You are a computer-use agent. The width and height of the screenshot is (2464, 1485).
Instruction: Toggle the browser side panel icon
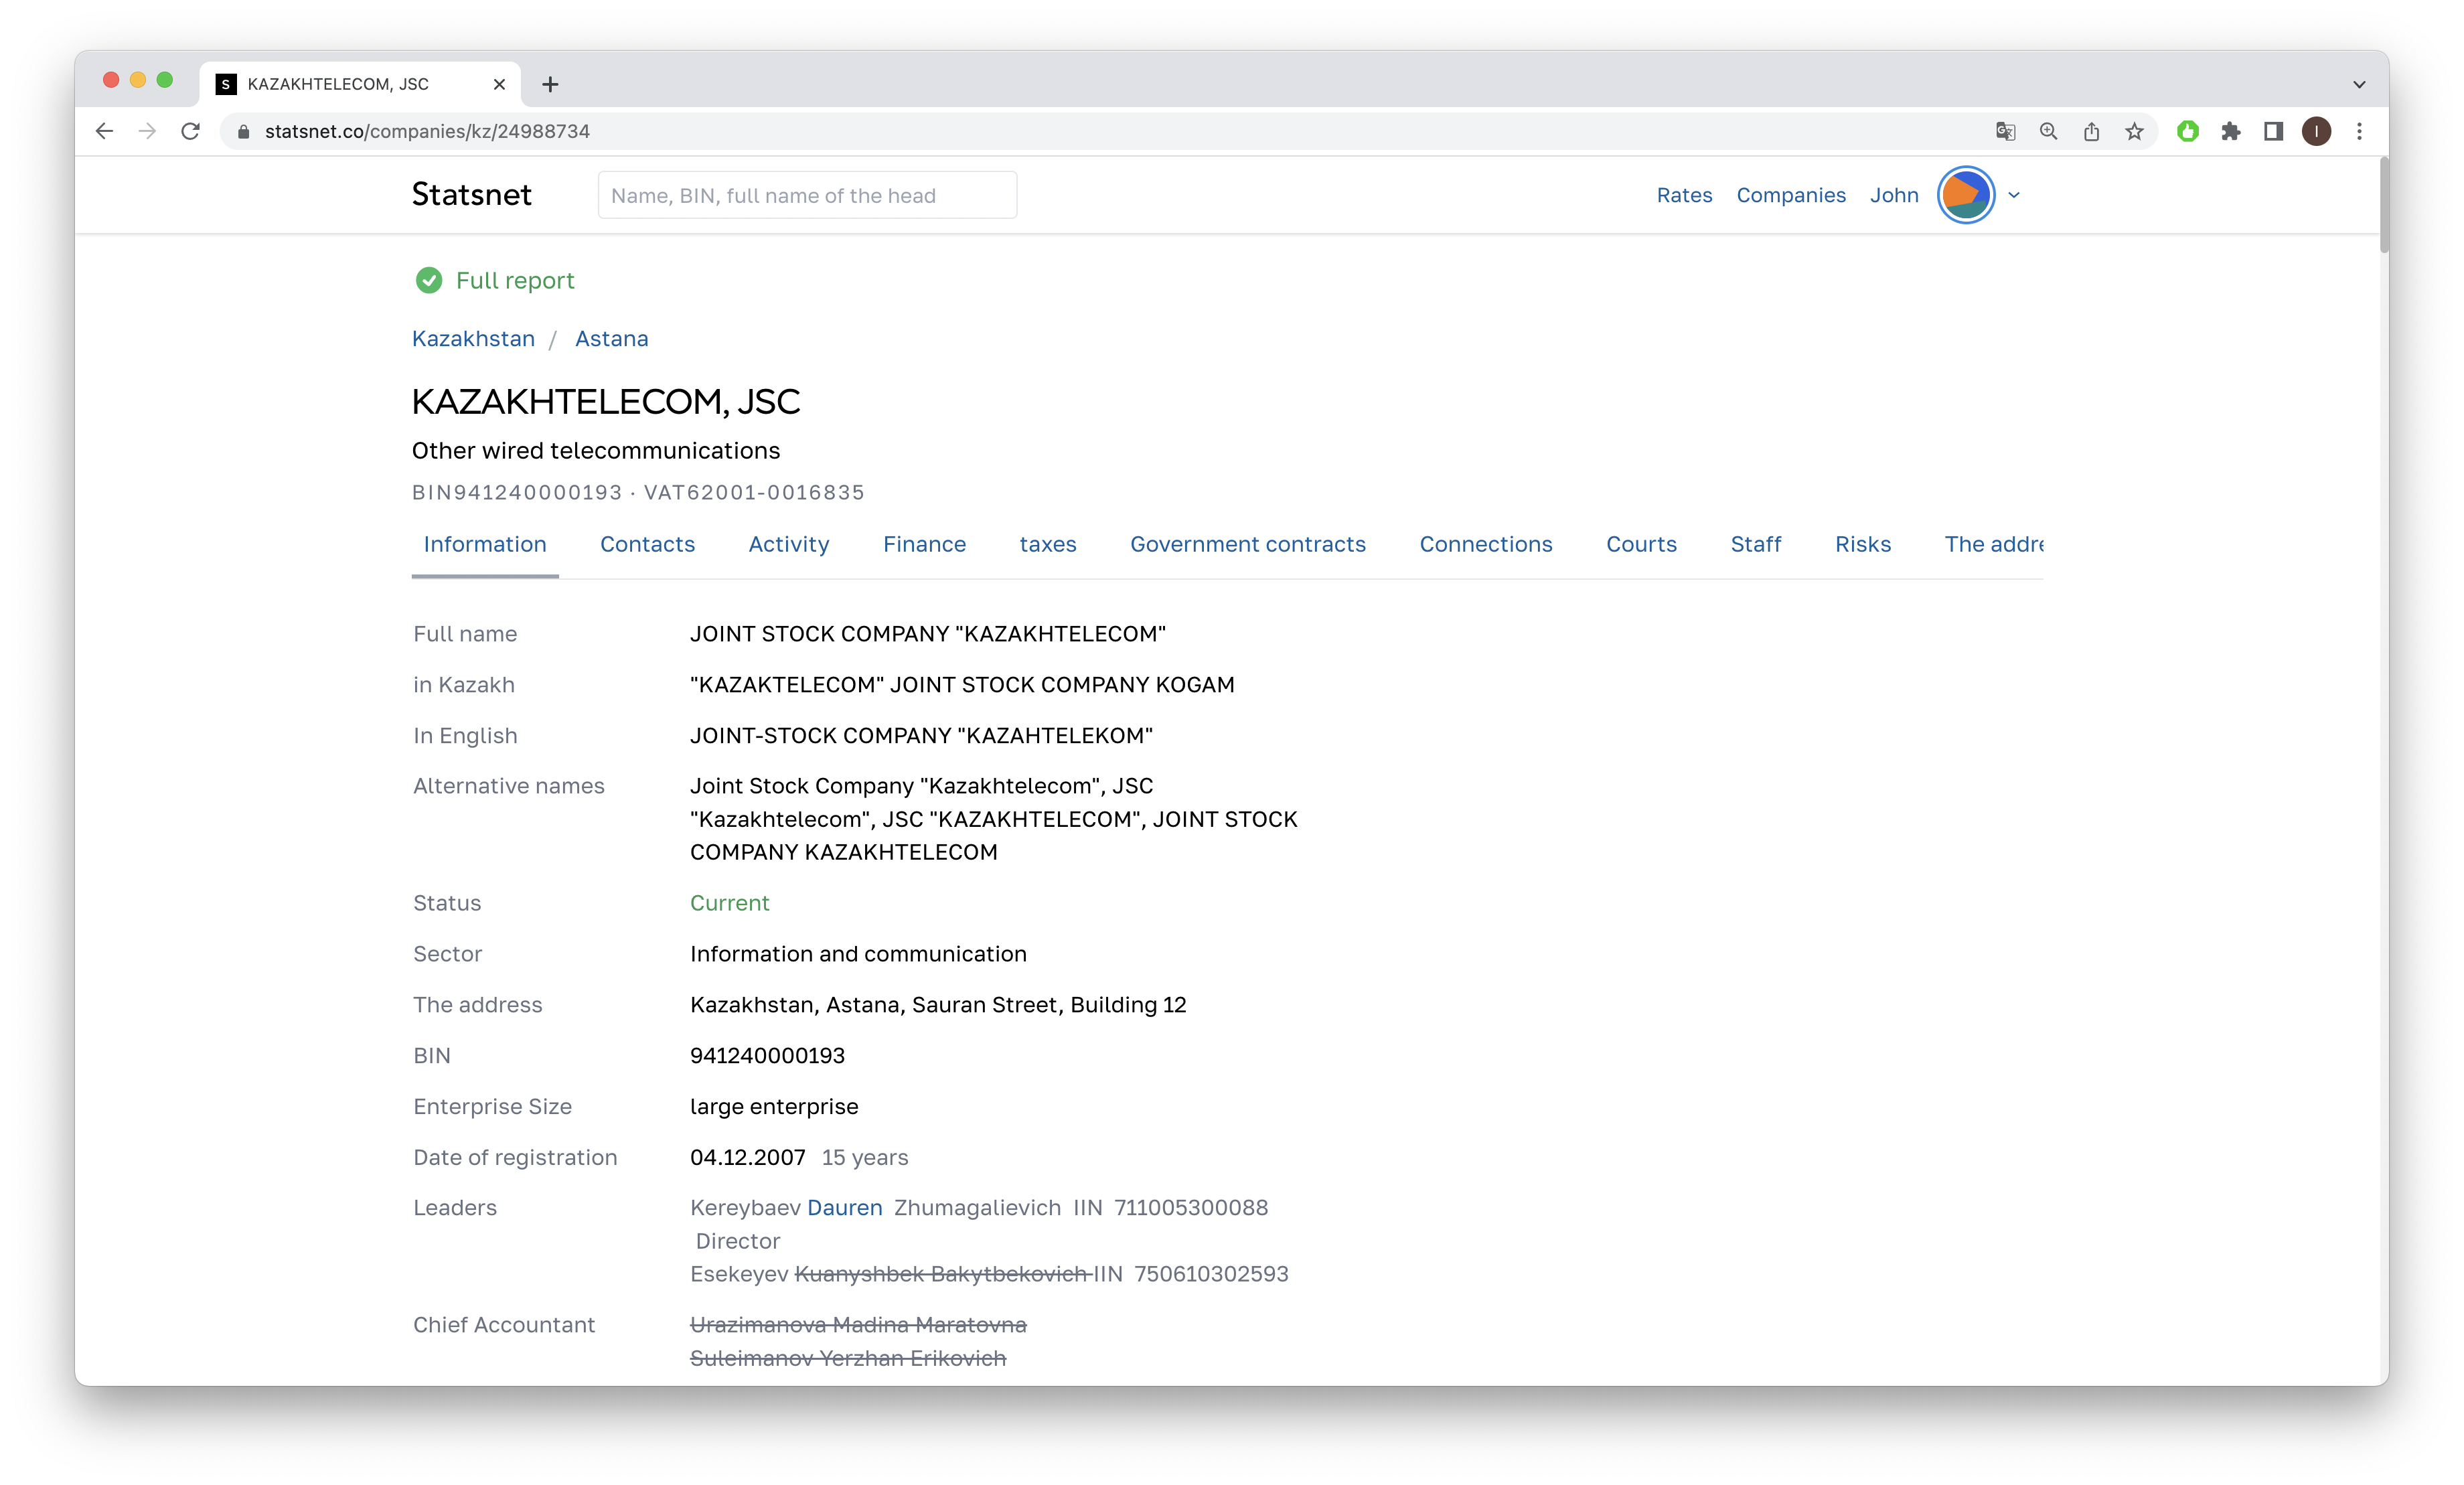(2273, 131)
